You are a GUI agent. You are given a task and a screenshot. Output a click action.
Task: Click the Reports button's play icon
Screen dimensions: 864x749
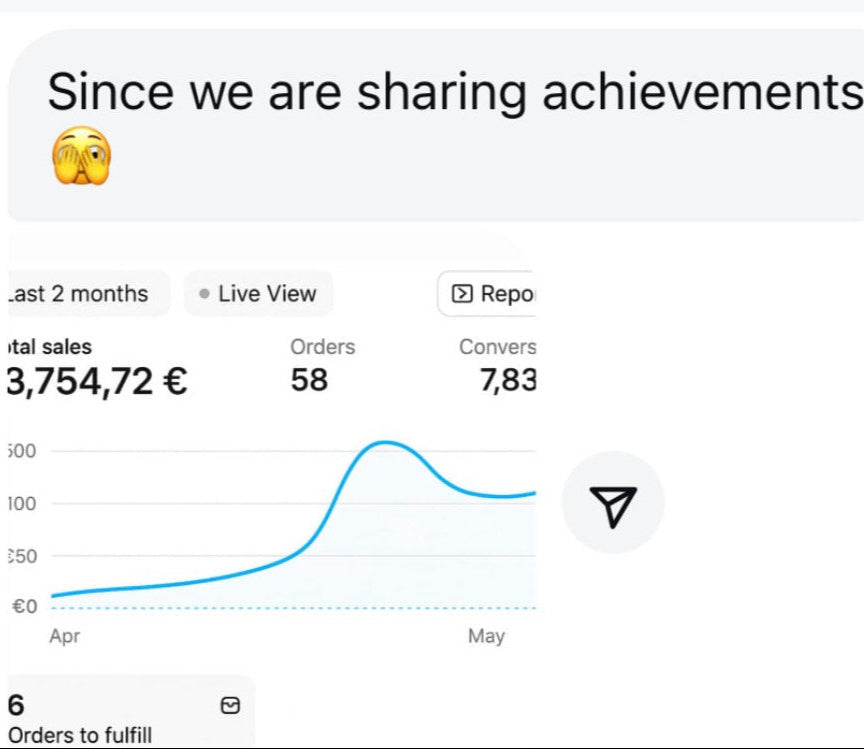pos(462,294)
